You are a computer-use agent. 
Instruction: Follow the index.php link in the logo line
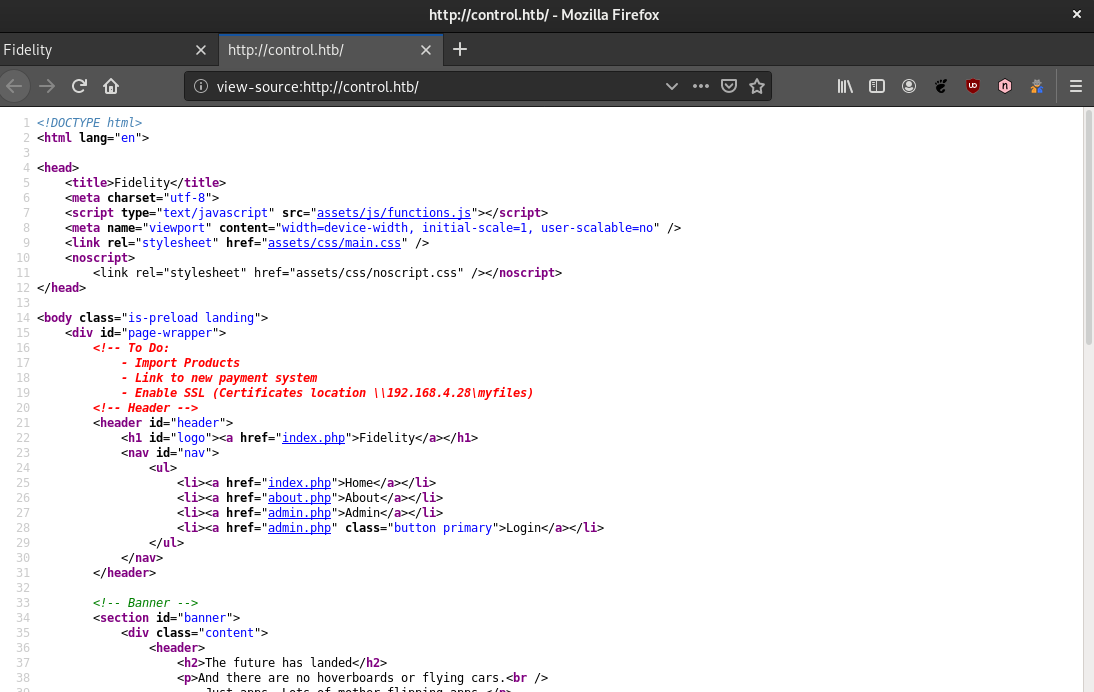click(x=313, y=438)
